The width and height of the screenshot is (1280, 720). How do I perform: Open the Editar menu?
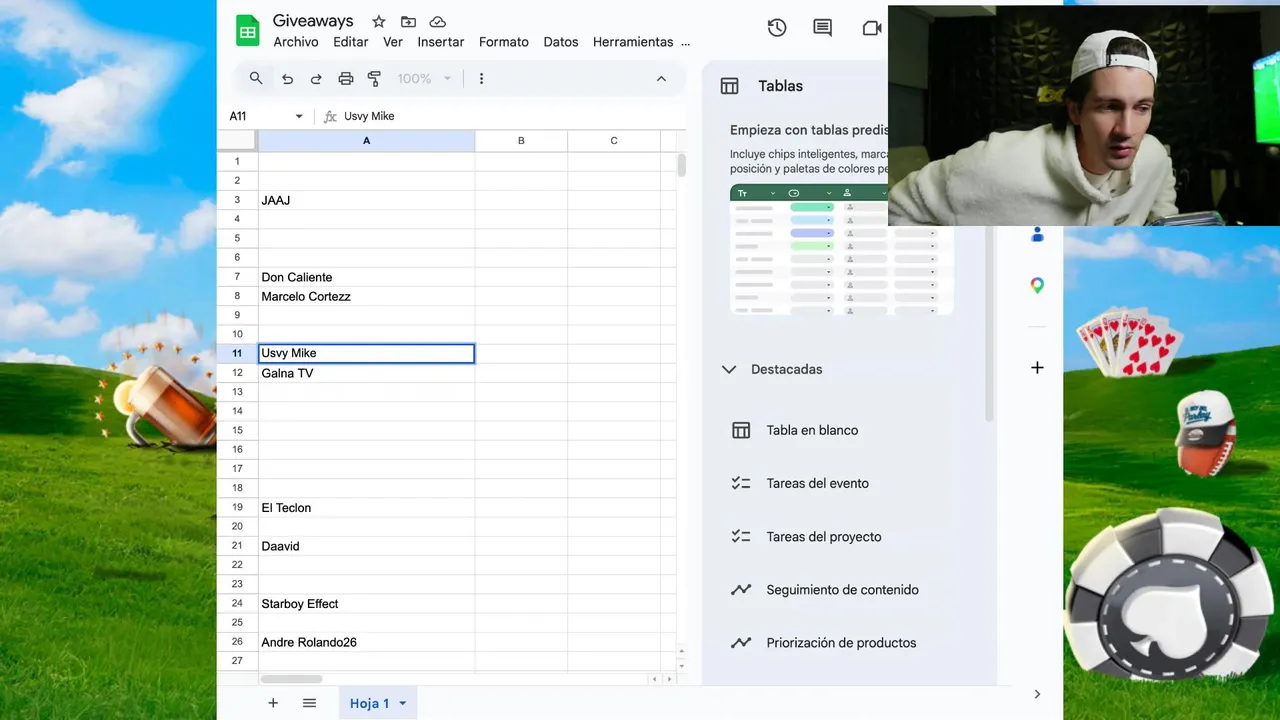click(x=351, y=42)
